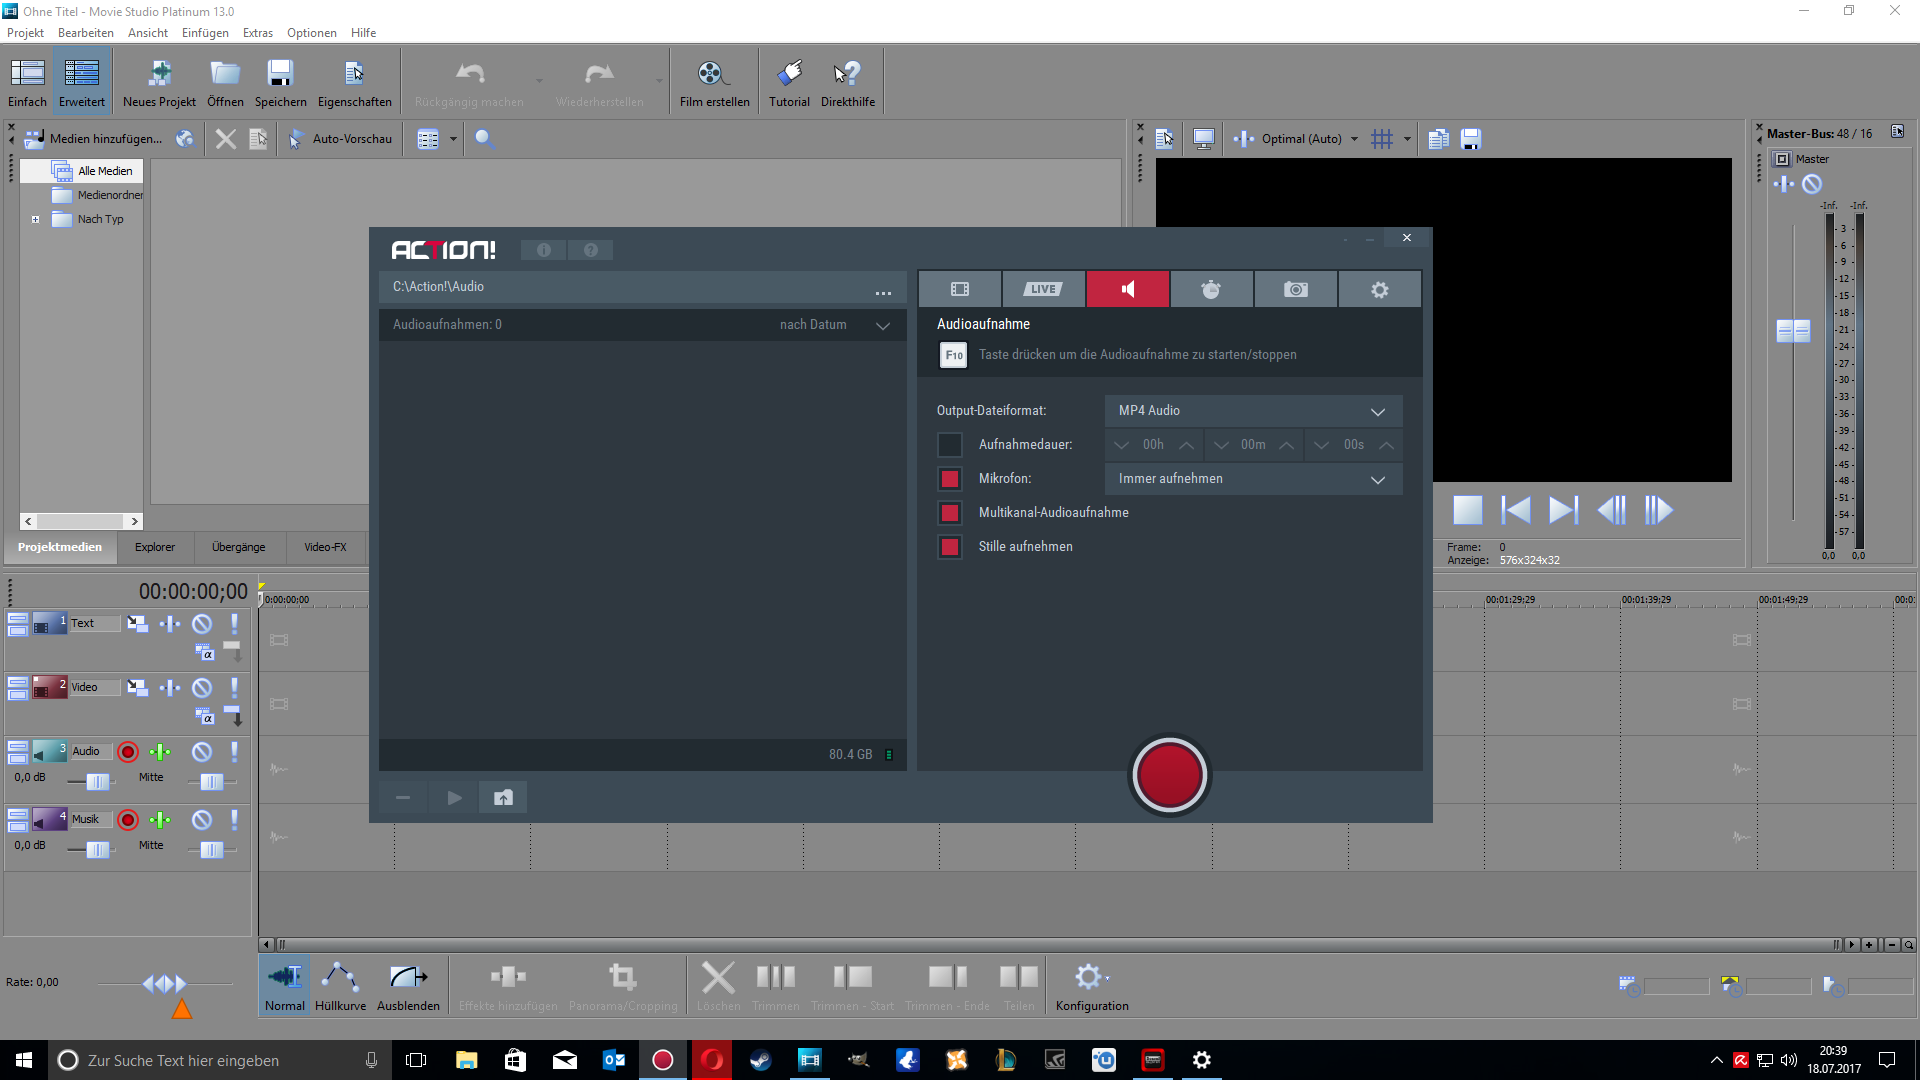Toggle Auto-Vorschau
The height and width of the screenshot is (1080, 1920).
(x=341, y=139)
